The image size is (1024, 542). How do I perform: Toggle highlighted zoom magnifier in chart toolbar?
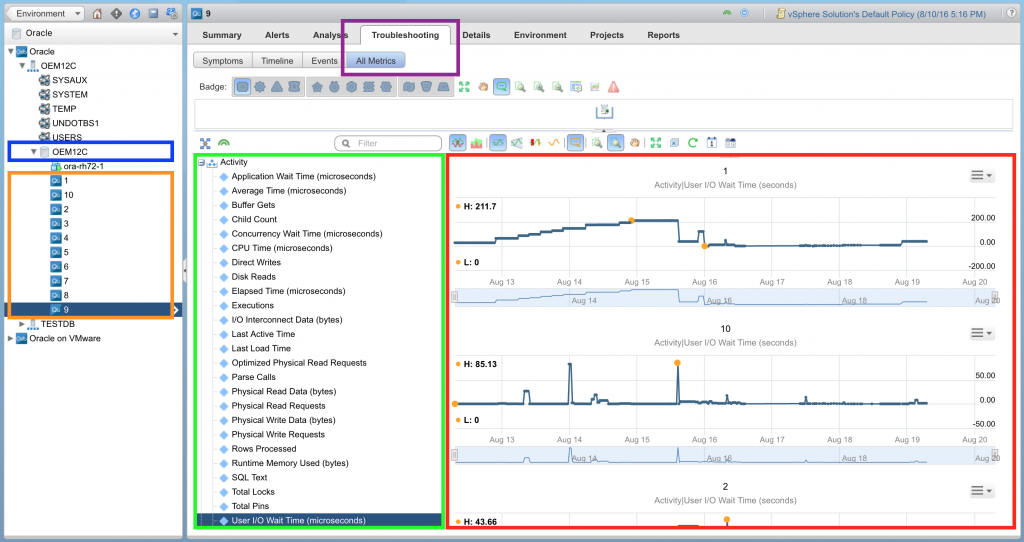(x=615, y=142)
